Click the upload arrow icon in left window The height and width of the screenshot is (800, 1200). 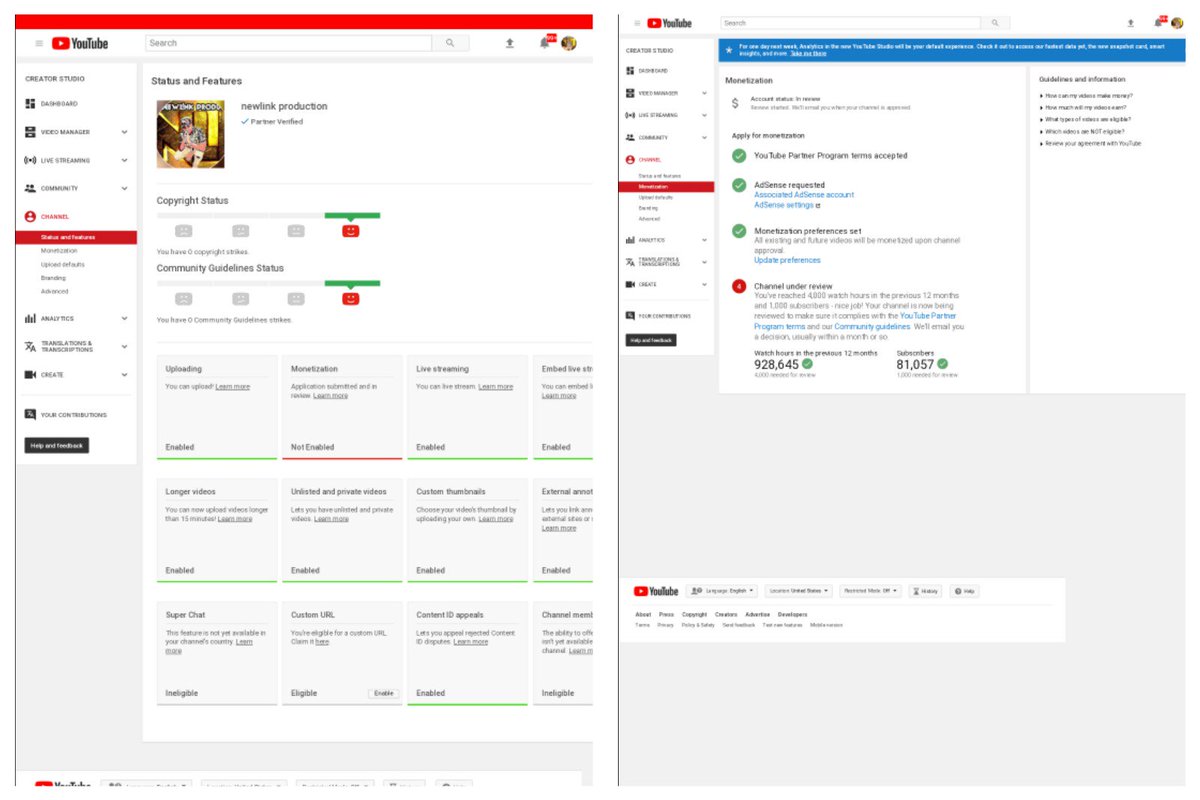pos(510,43)
